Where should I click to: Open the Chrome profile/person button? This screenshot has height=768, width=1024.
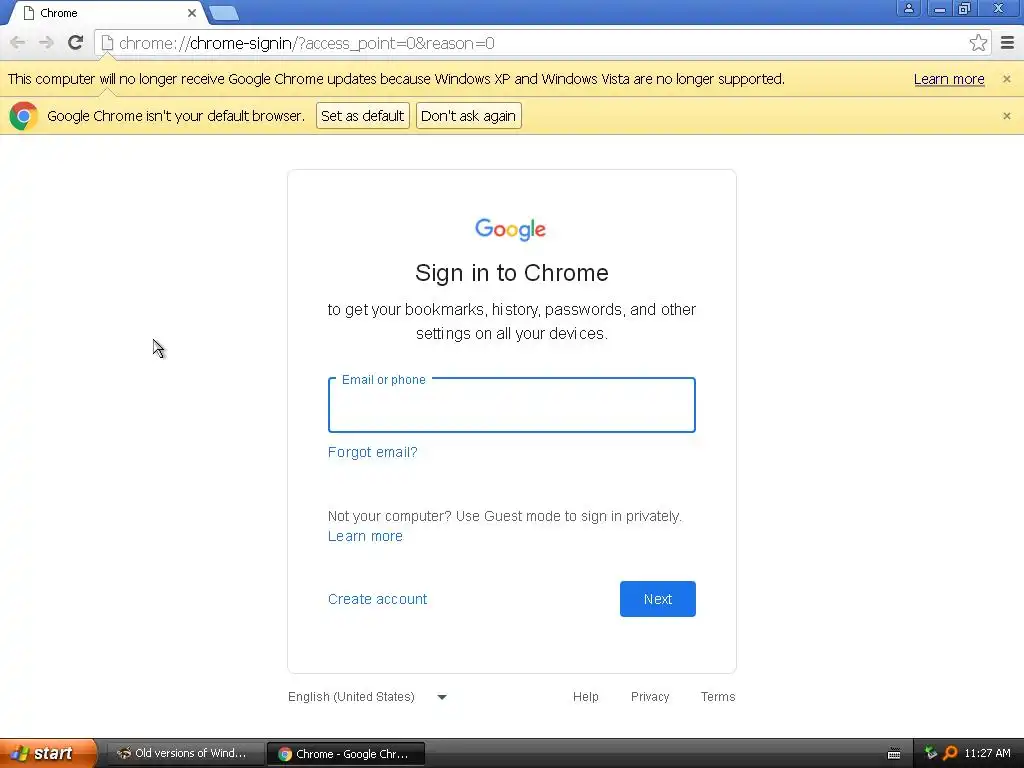click(x=908, y=8)
